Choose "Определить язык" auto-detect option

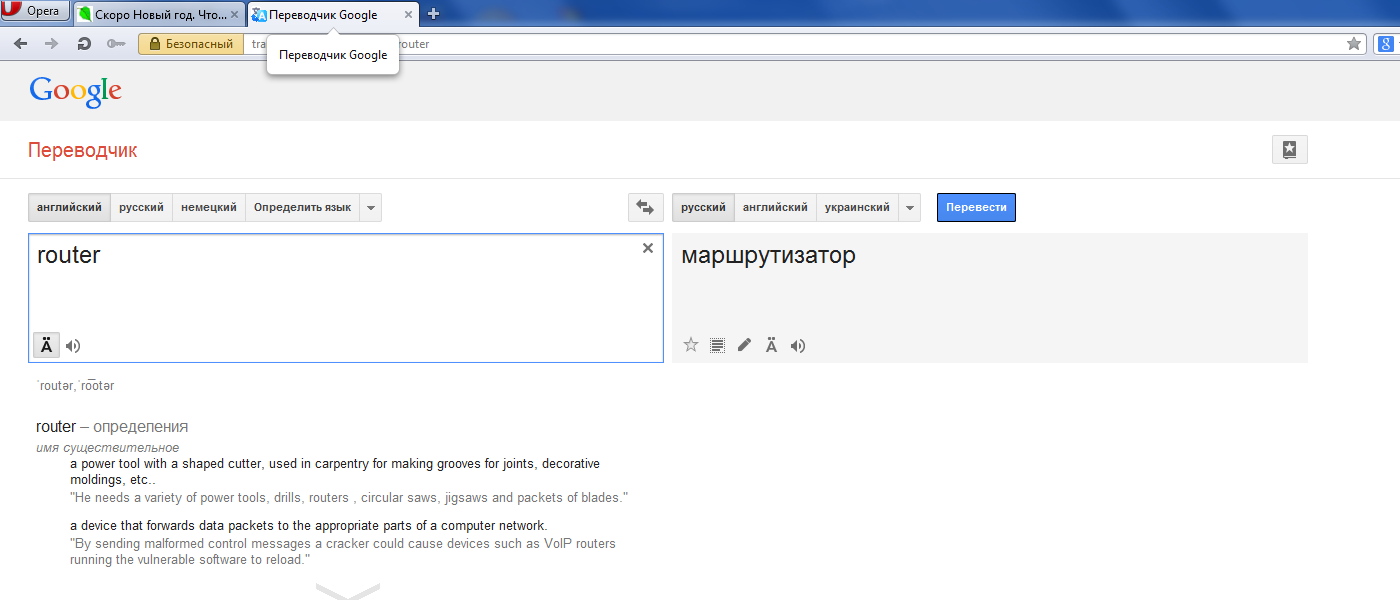tap(302, 208)
